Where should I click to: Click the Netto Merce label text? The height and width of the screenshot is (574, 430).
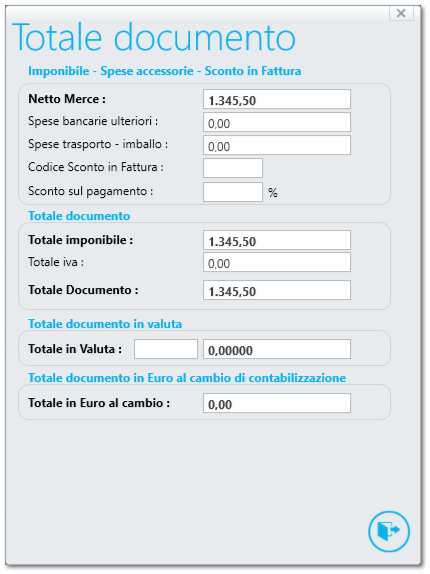point(67,99)
